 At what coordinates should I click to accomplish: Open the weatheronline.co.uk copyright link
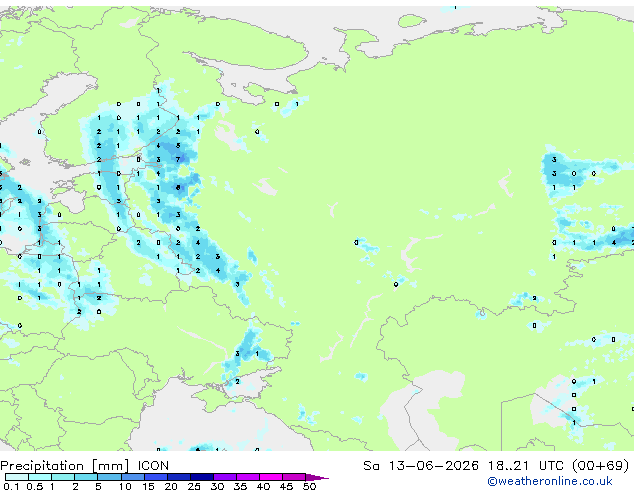(550, 481)
